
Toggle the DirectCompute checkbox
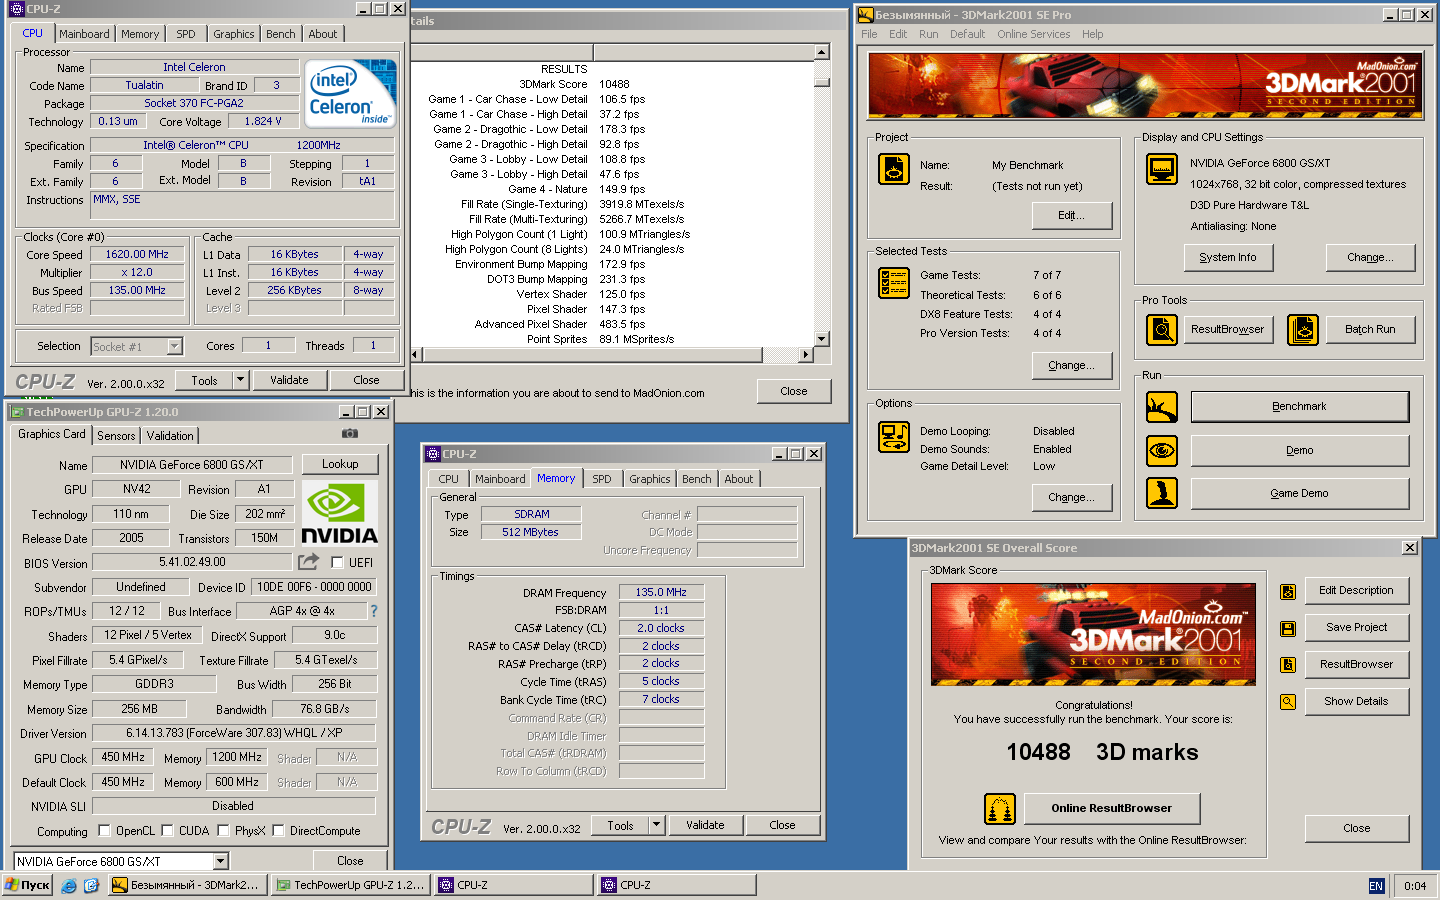(278, 830)
